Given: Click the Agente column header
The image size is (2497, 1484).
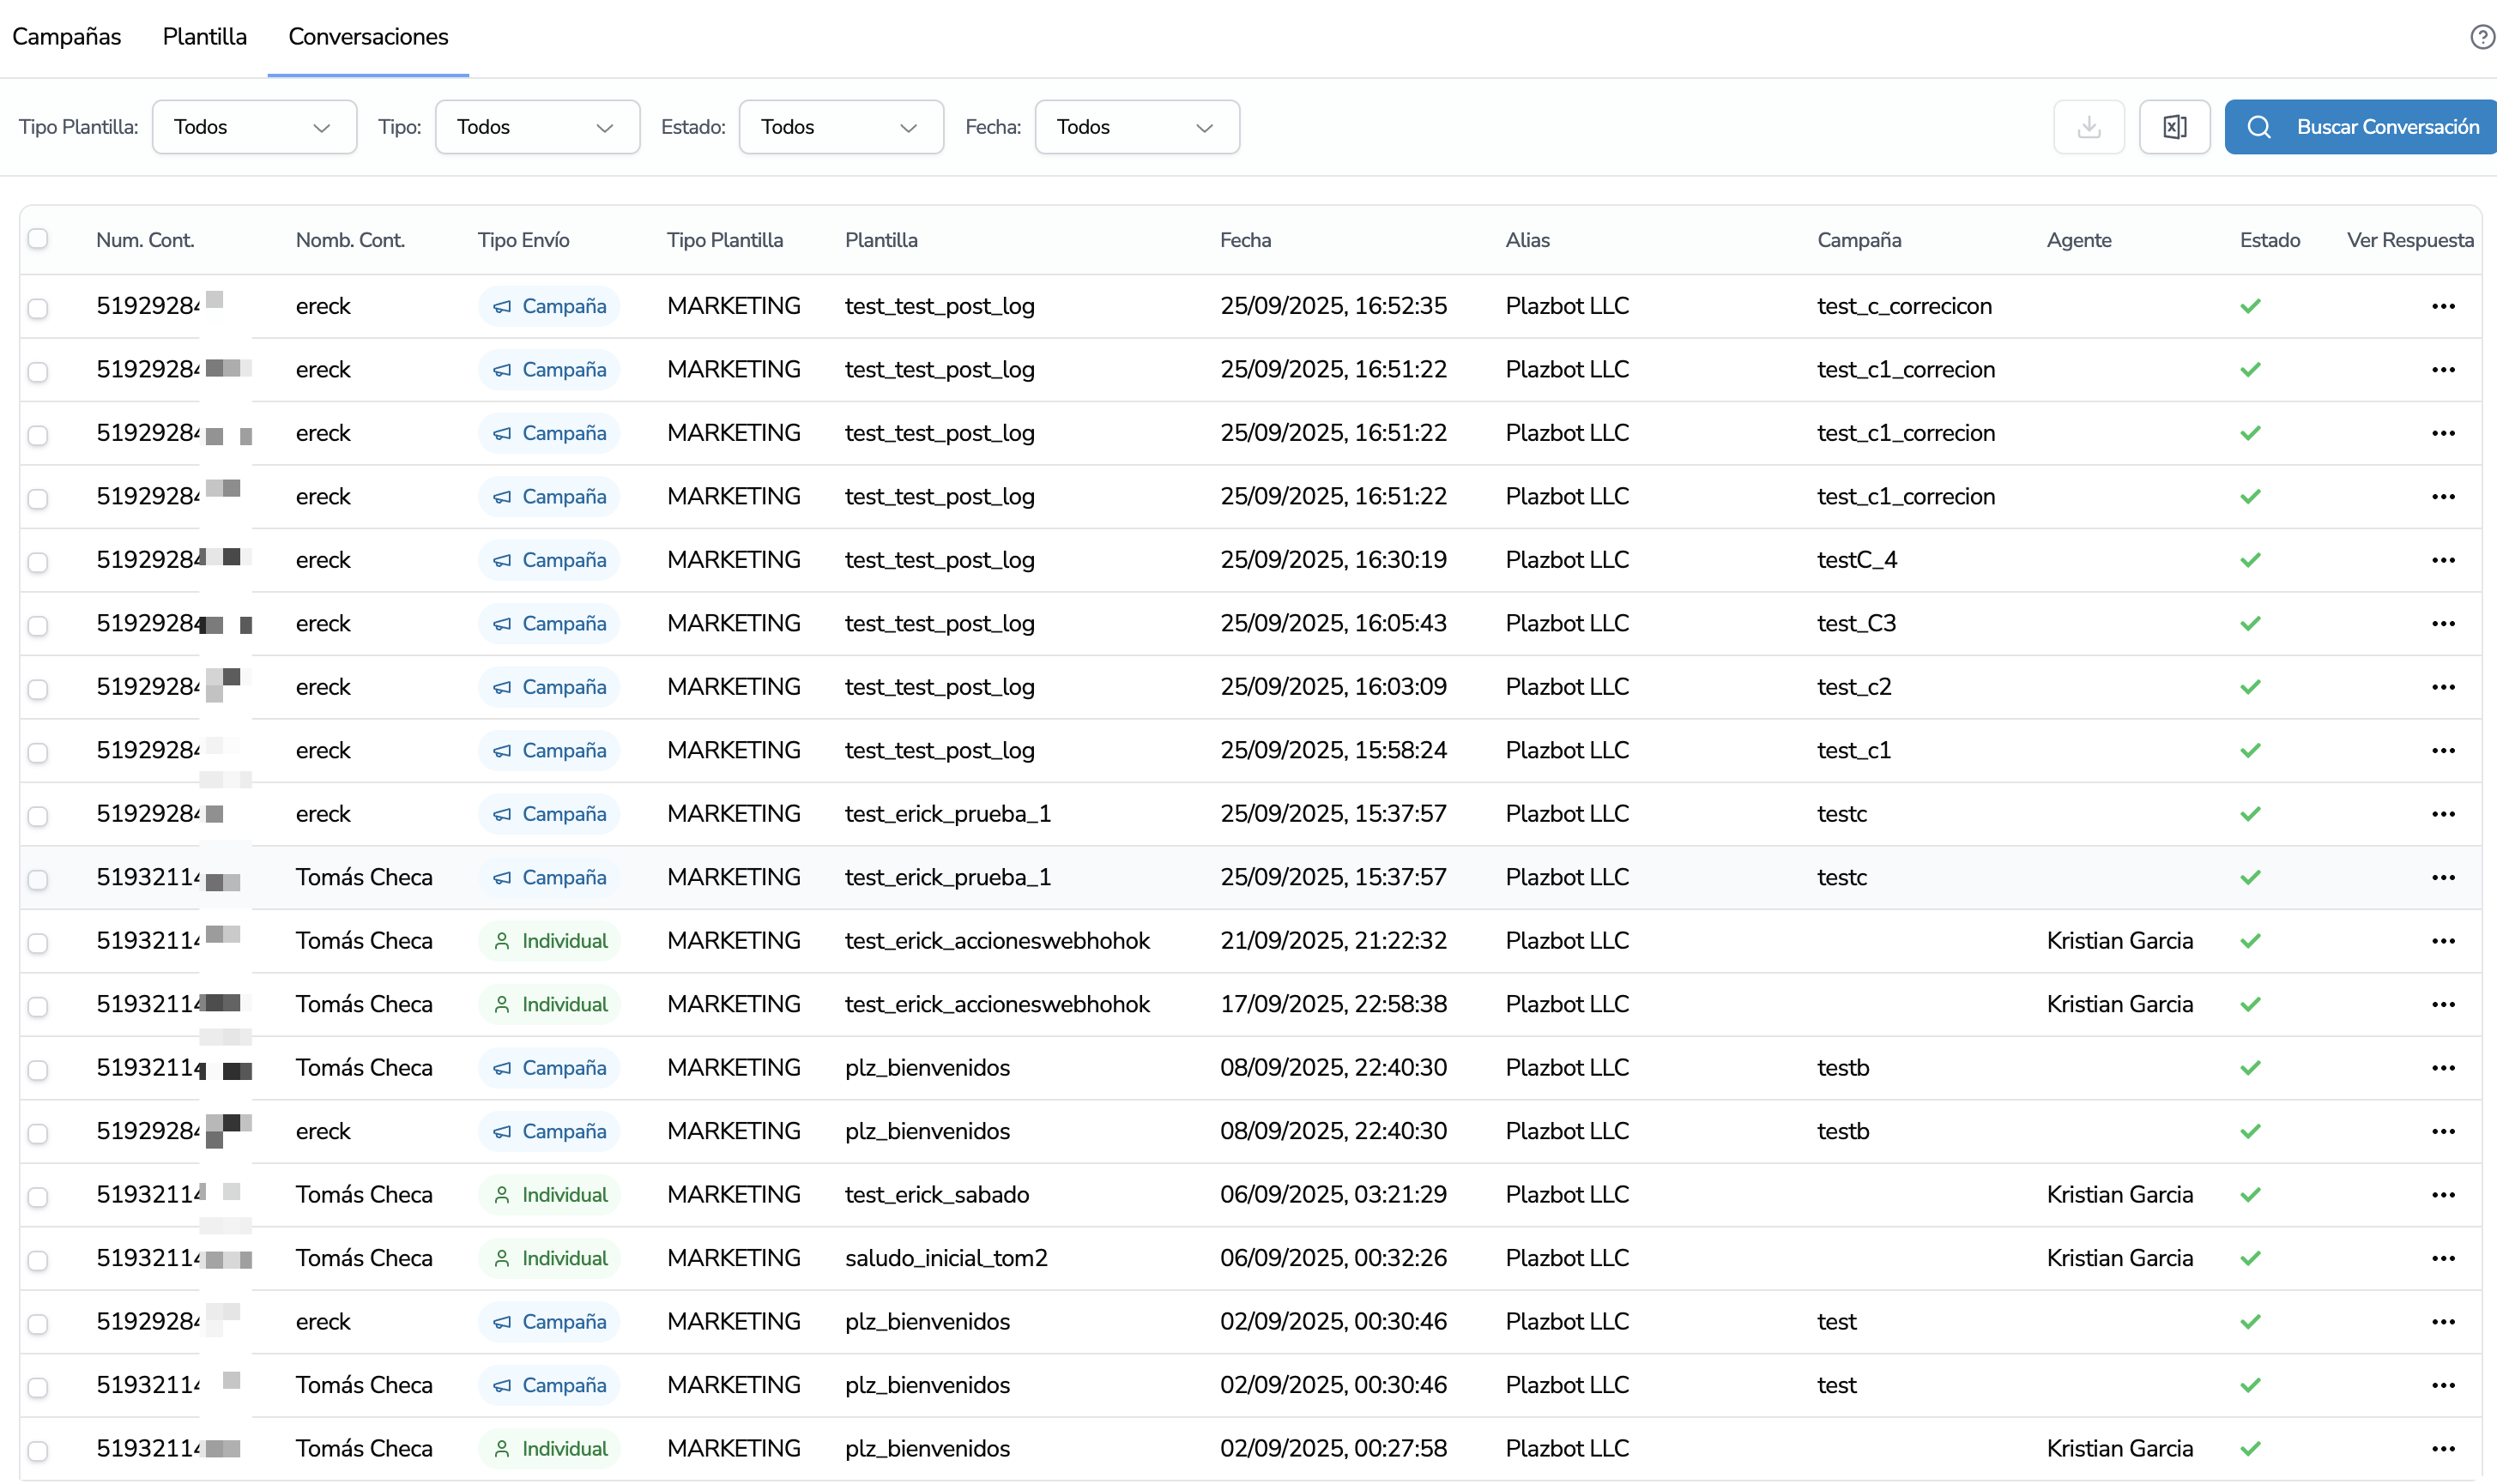Looking at the screenshot, I should (2078, 240).
